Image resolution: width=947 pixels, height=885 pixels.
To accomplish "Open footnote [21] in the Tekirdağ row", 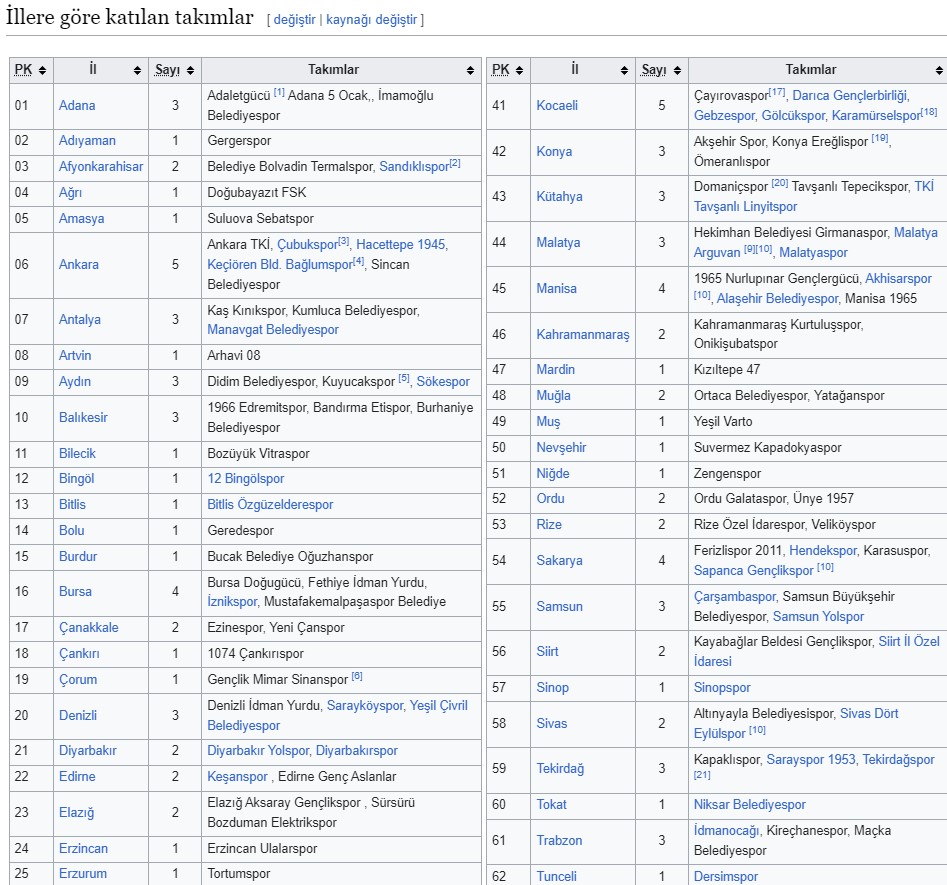I will (x=702, y=775).
